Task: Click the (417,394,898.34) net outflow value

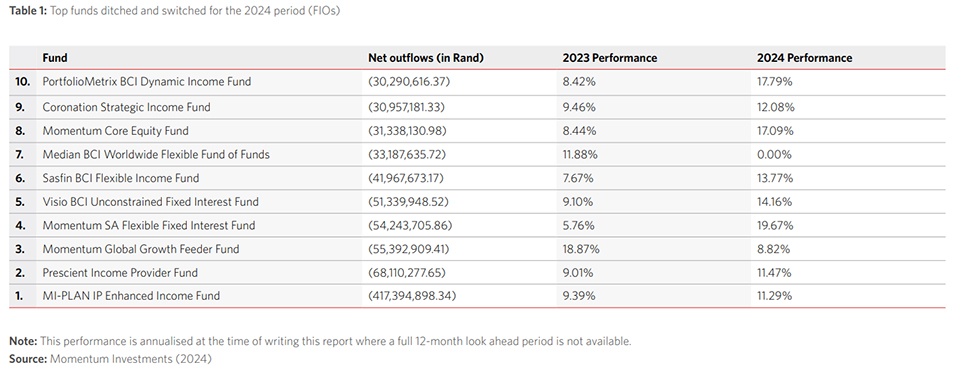Action: (x=412, y=296)
